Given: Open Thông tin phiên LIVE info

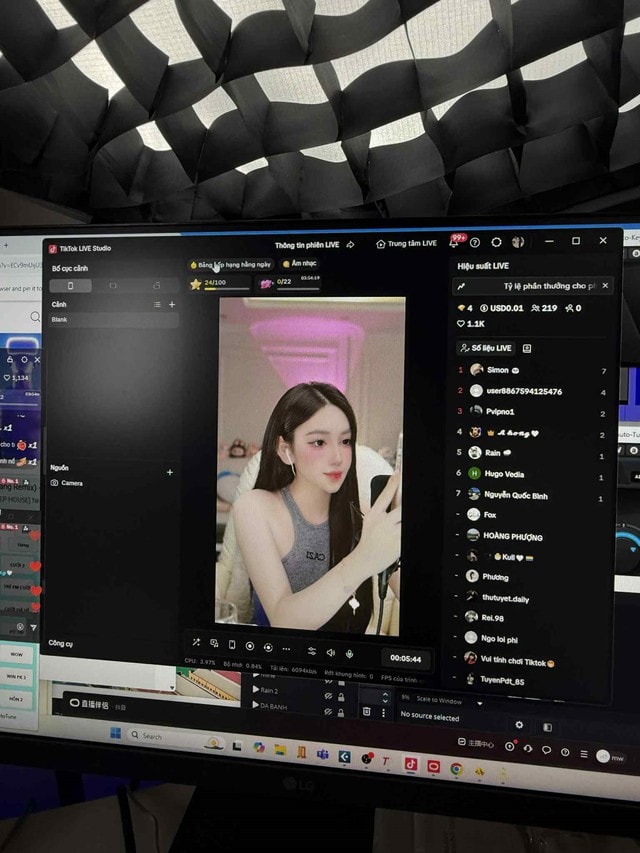Looking at the screenshot, I should 307,245.
